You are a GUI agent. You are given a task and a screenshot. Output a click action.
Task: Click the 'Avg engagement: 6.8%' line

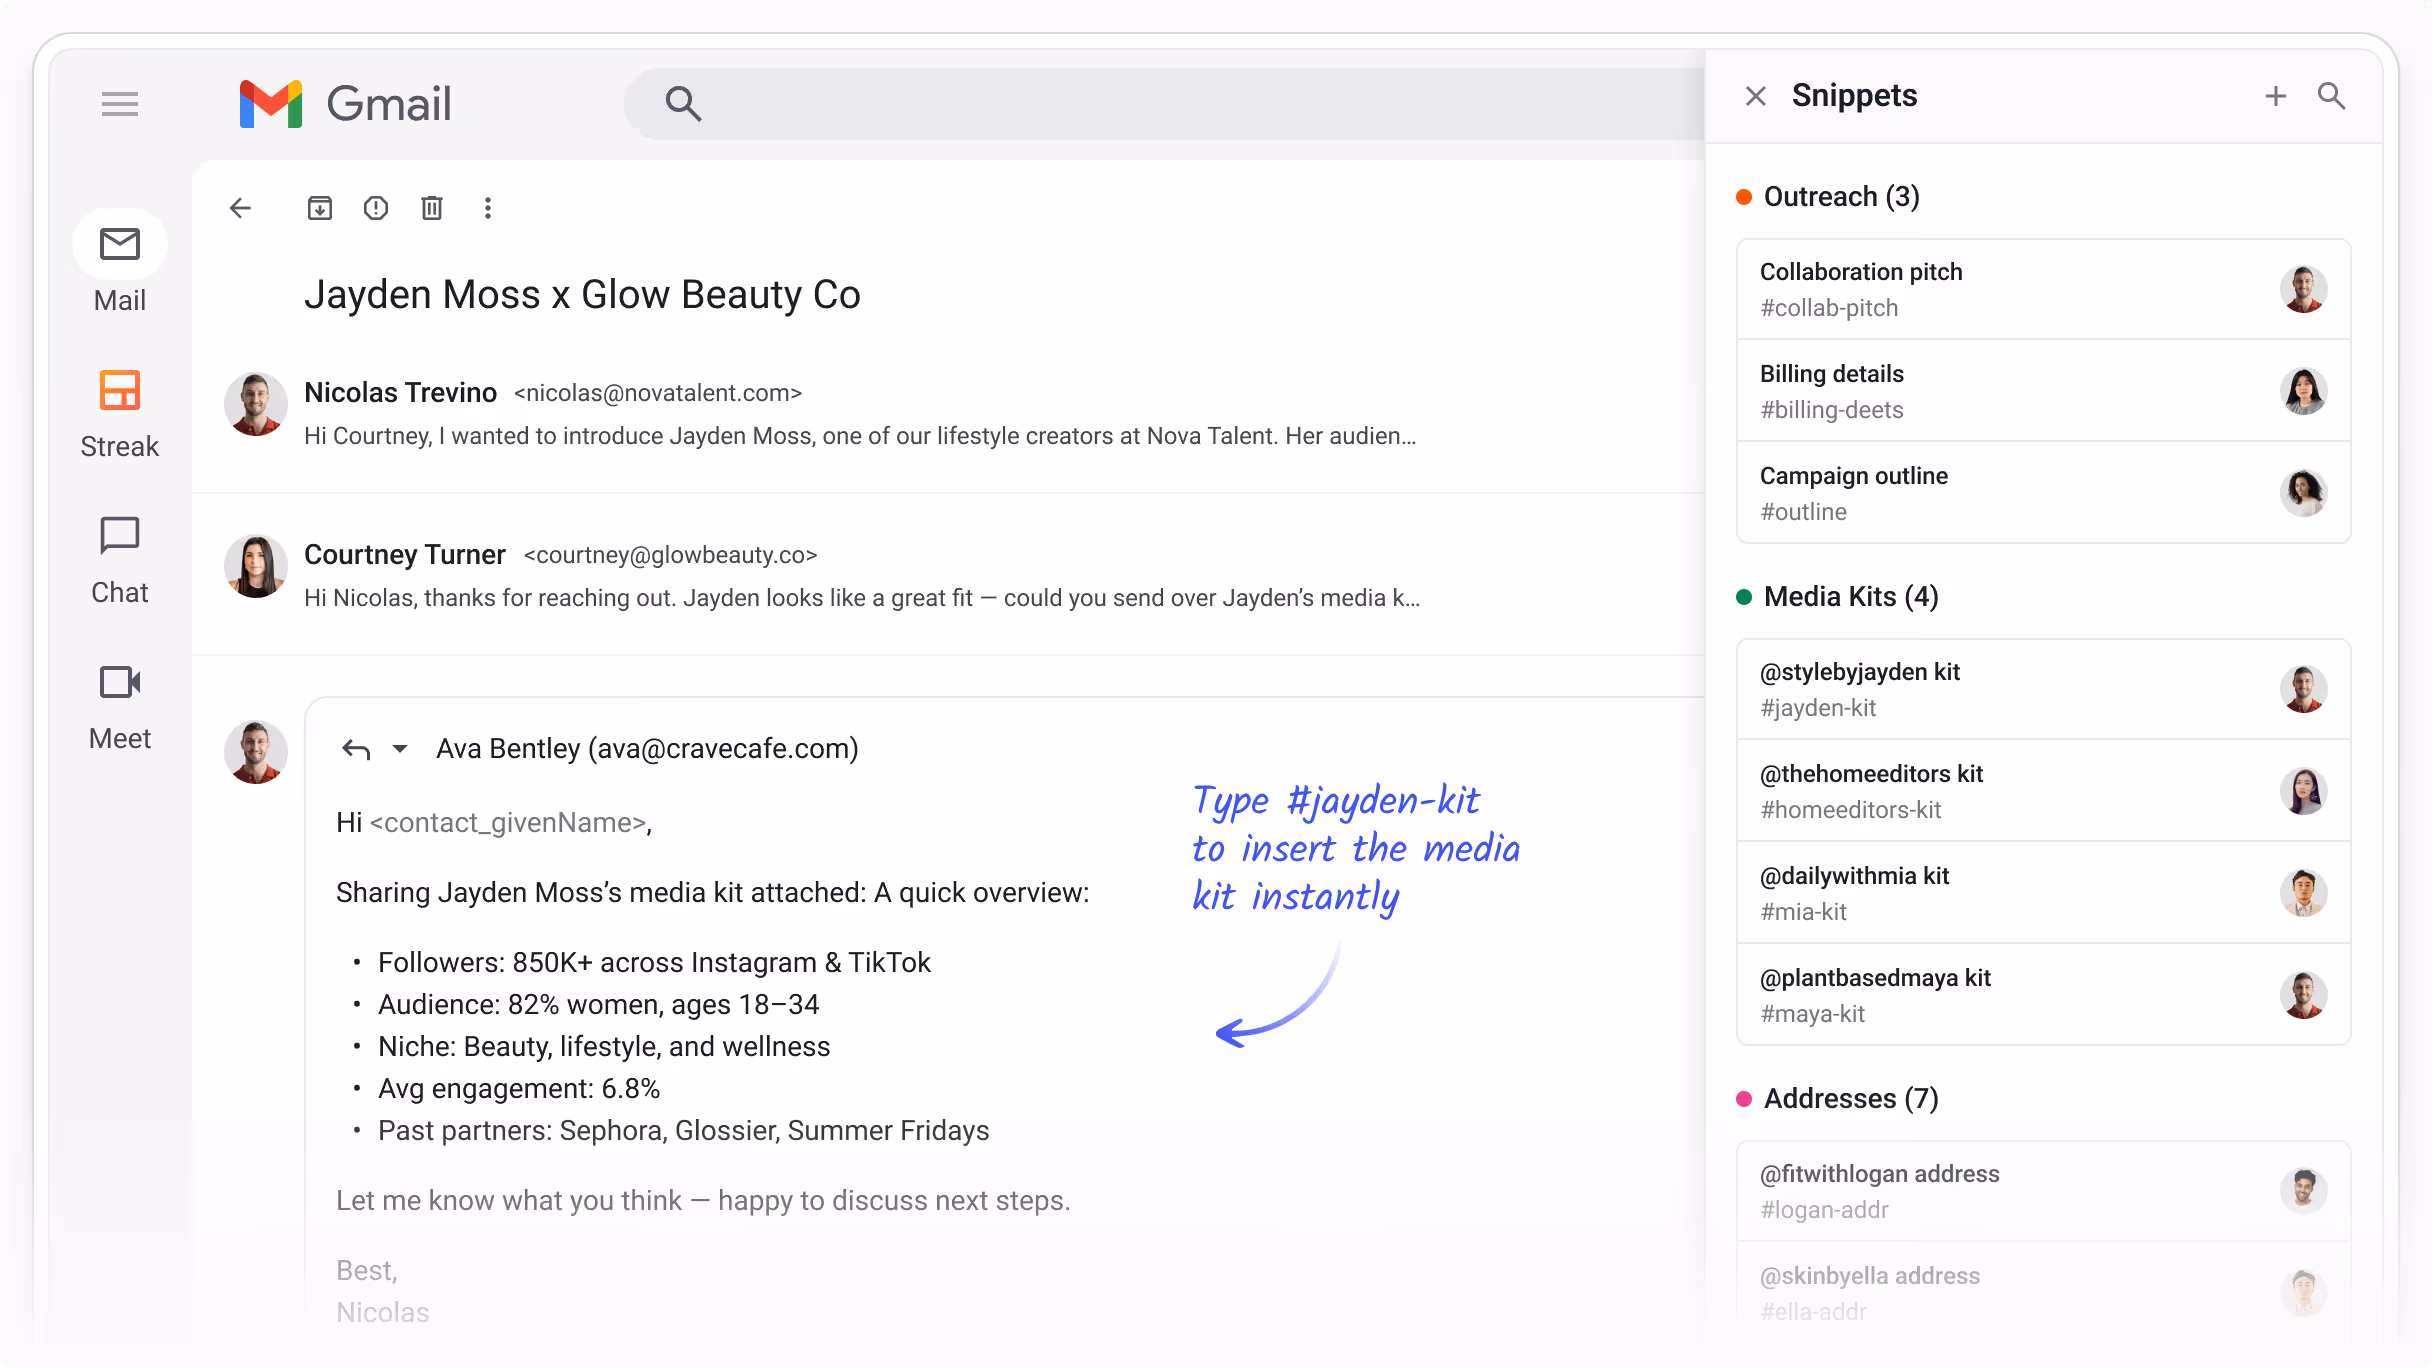pos(519,1089)
